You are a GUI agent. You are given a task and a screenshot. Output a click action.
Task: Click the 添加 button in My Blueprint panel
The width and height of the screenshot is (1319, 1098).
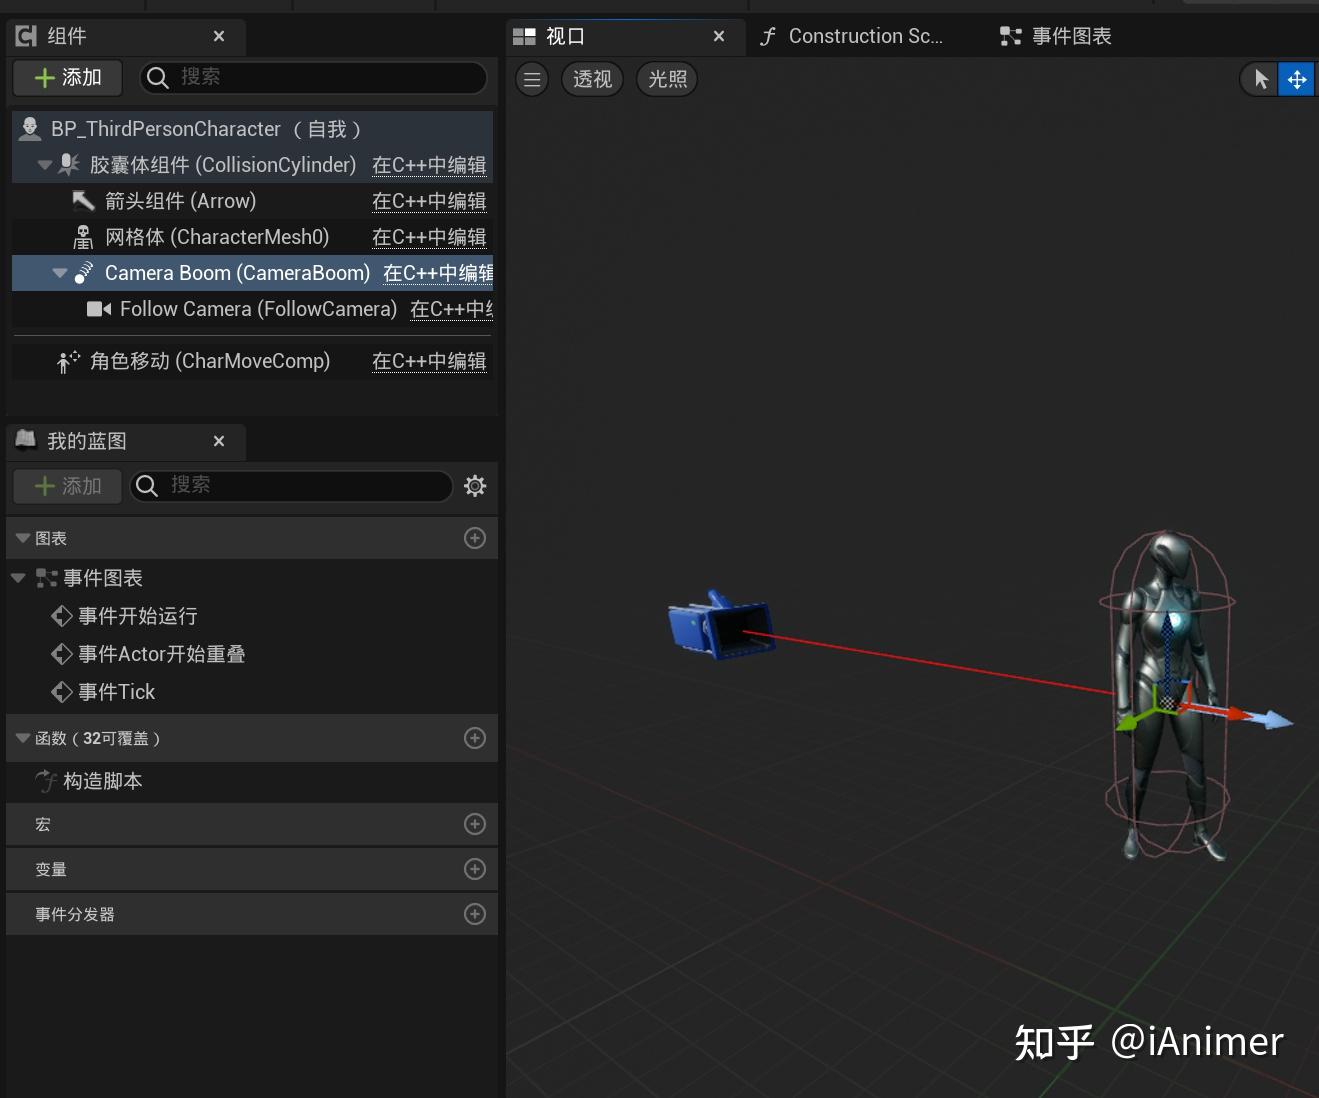(68, 486)
